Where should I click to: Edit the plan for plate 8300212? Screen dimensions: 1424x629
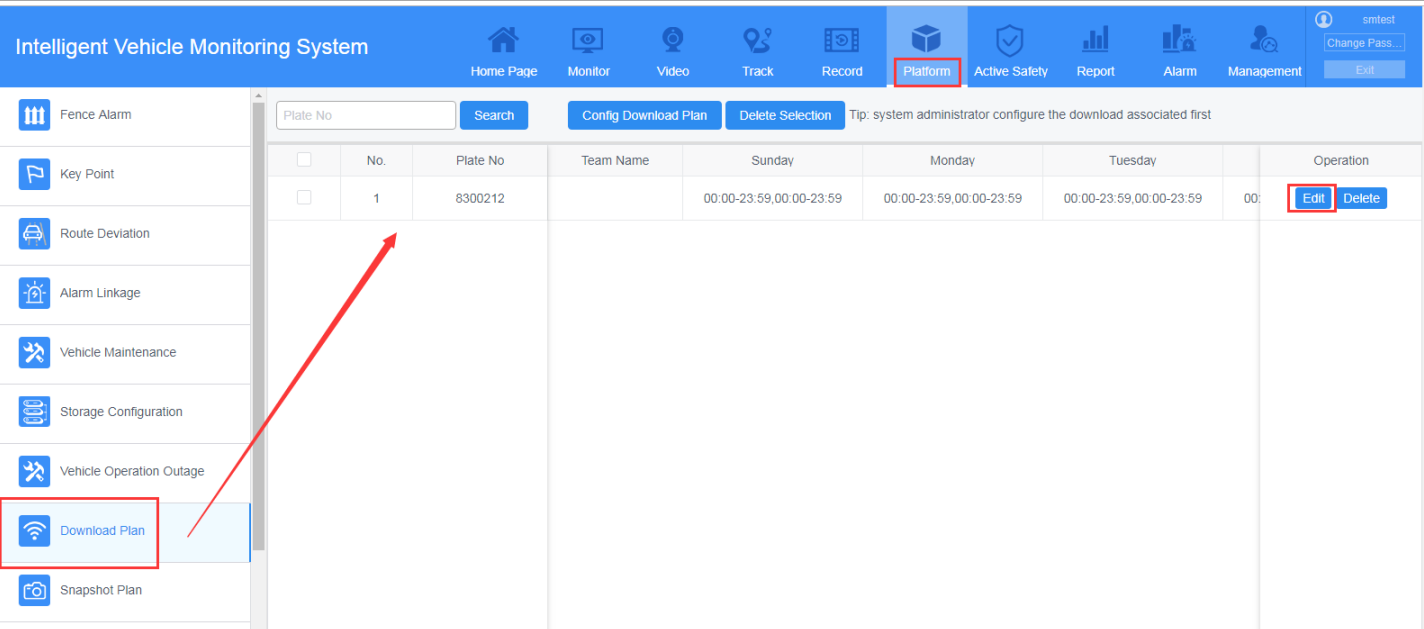pos(1313,198)
